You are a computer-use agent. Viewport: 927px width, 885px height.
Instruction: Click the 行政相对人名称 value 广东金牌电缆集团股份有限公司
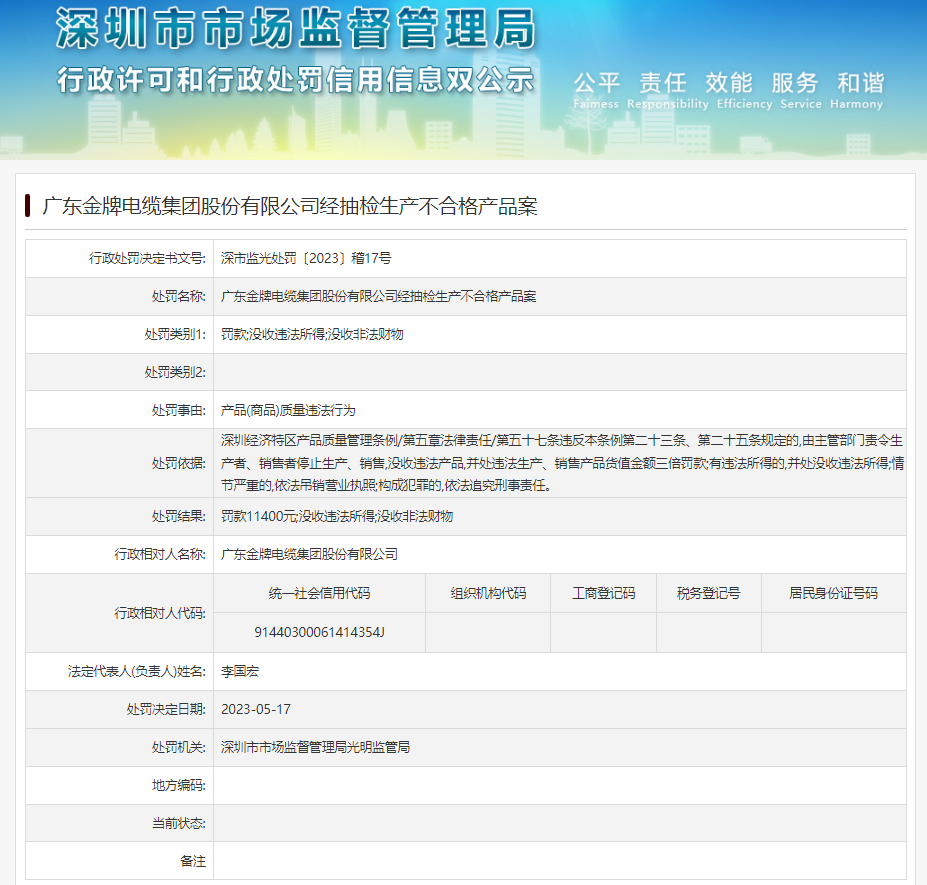(309, 555)
